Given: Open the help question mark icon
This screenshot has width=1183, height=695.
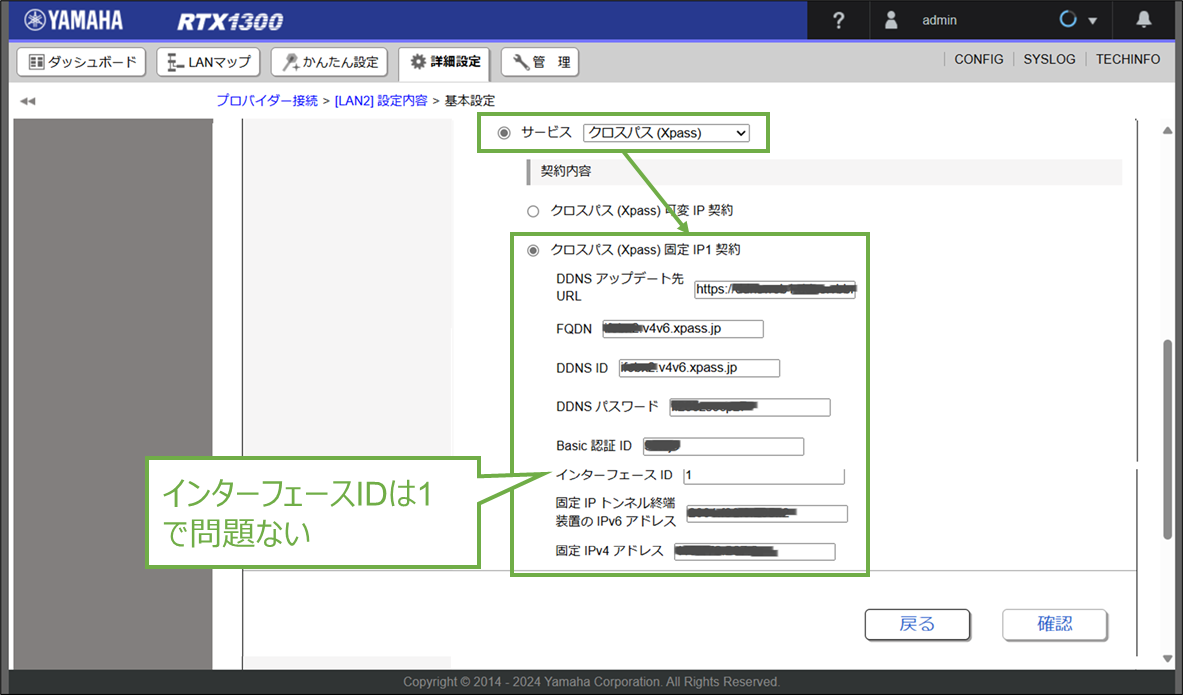Looking at the screenshot, I should pyautogui.click(x=838, y=20).
